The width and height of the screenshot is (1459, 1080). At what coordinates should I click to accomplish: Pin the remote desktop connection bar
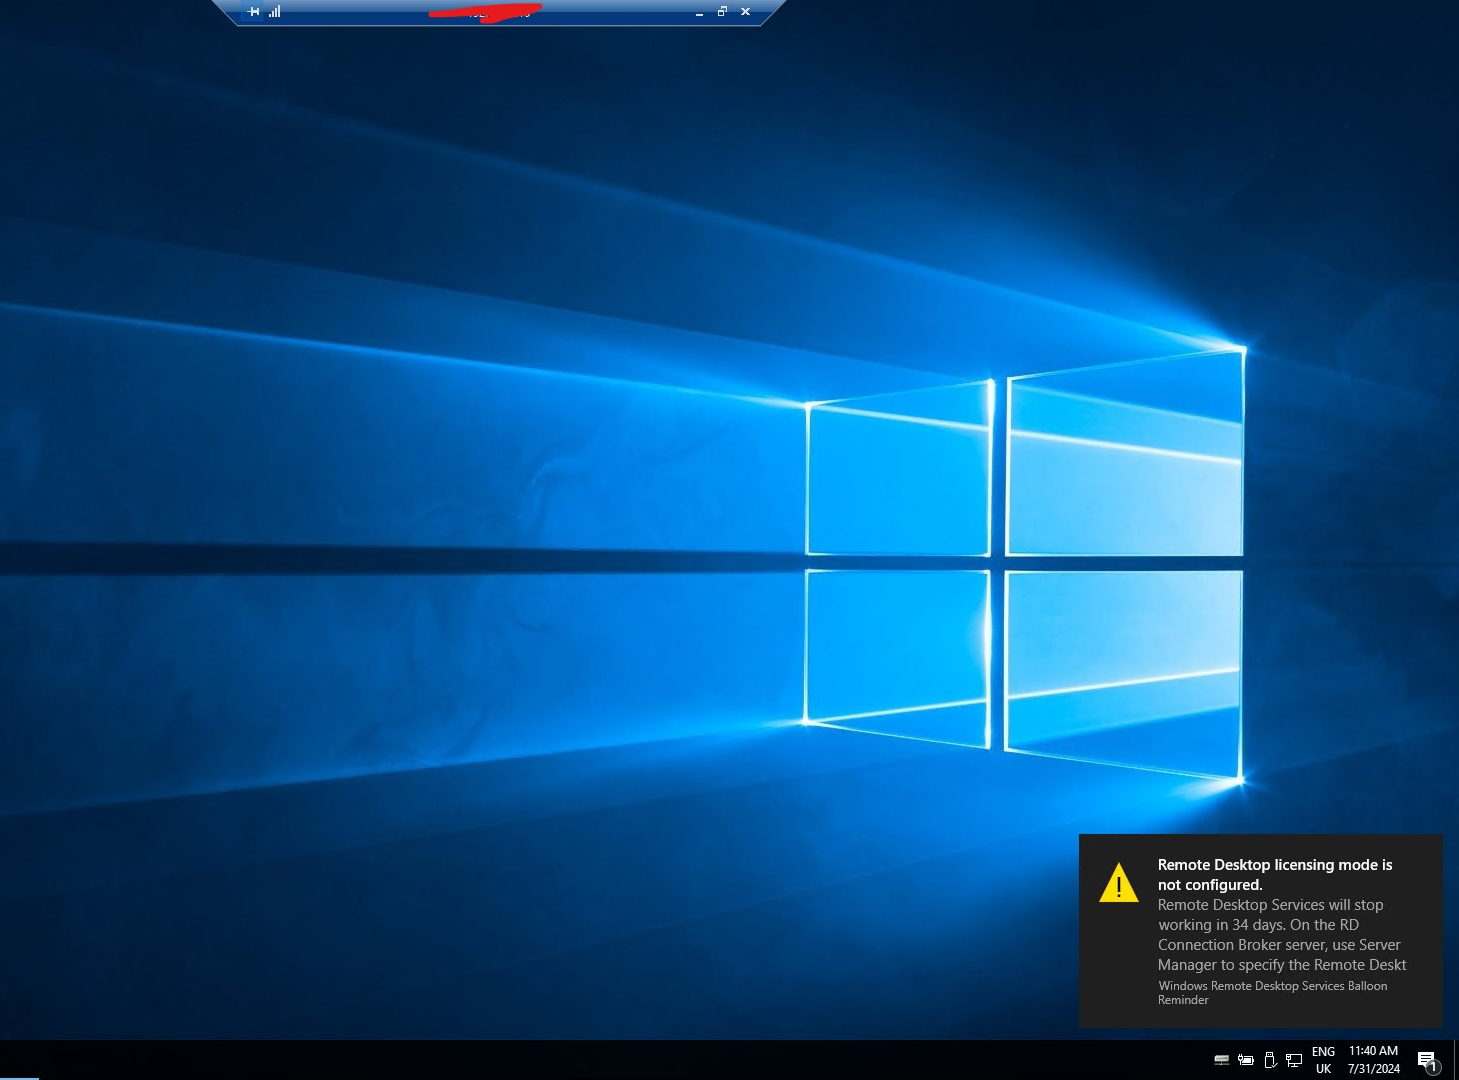click(x=253, y=12)
